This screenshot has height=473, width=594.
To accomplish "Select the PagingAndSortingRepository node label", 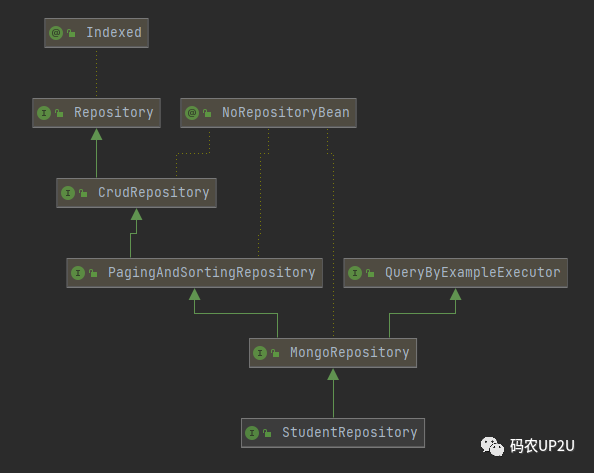I will click(211, 273).
